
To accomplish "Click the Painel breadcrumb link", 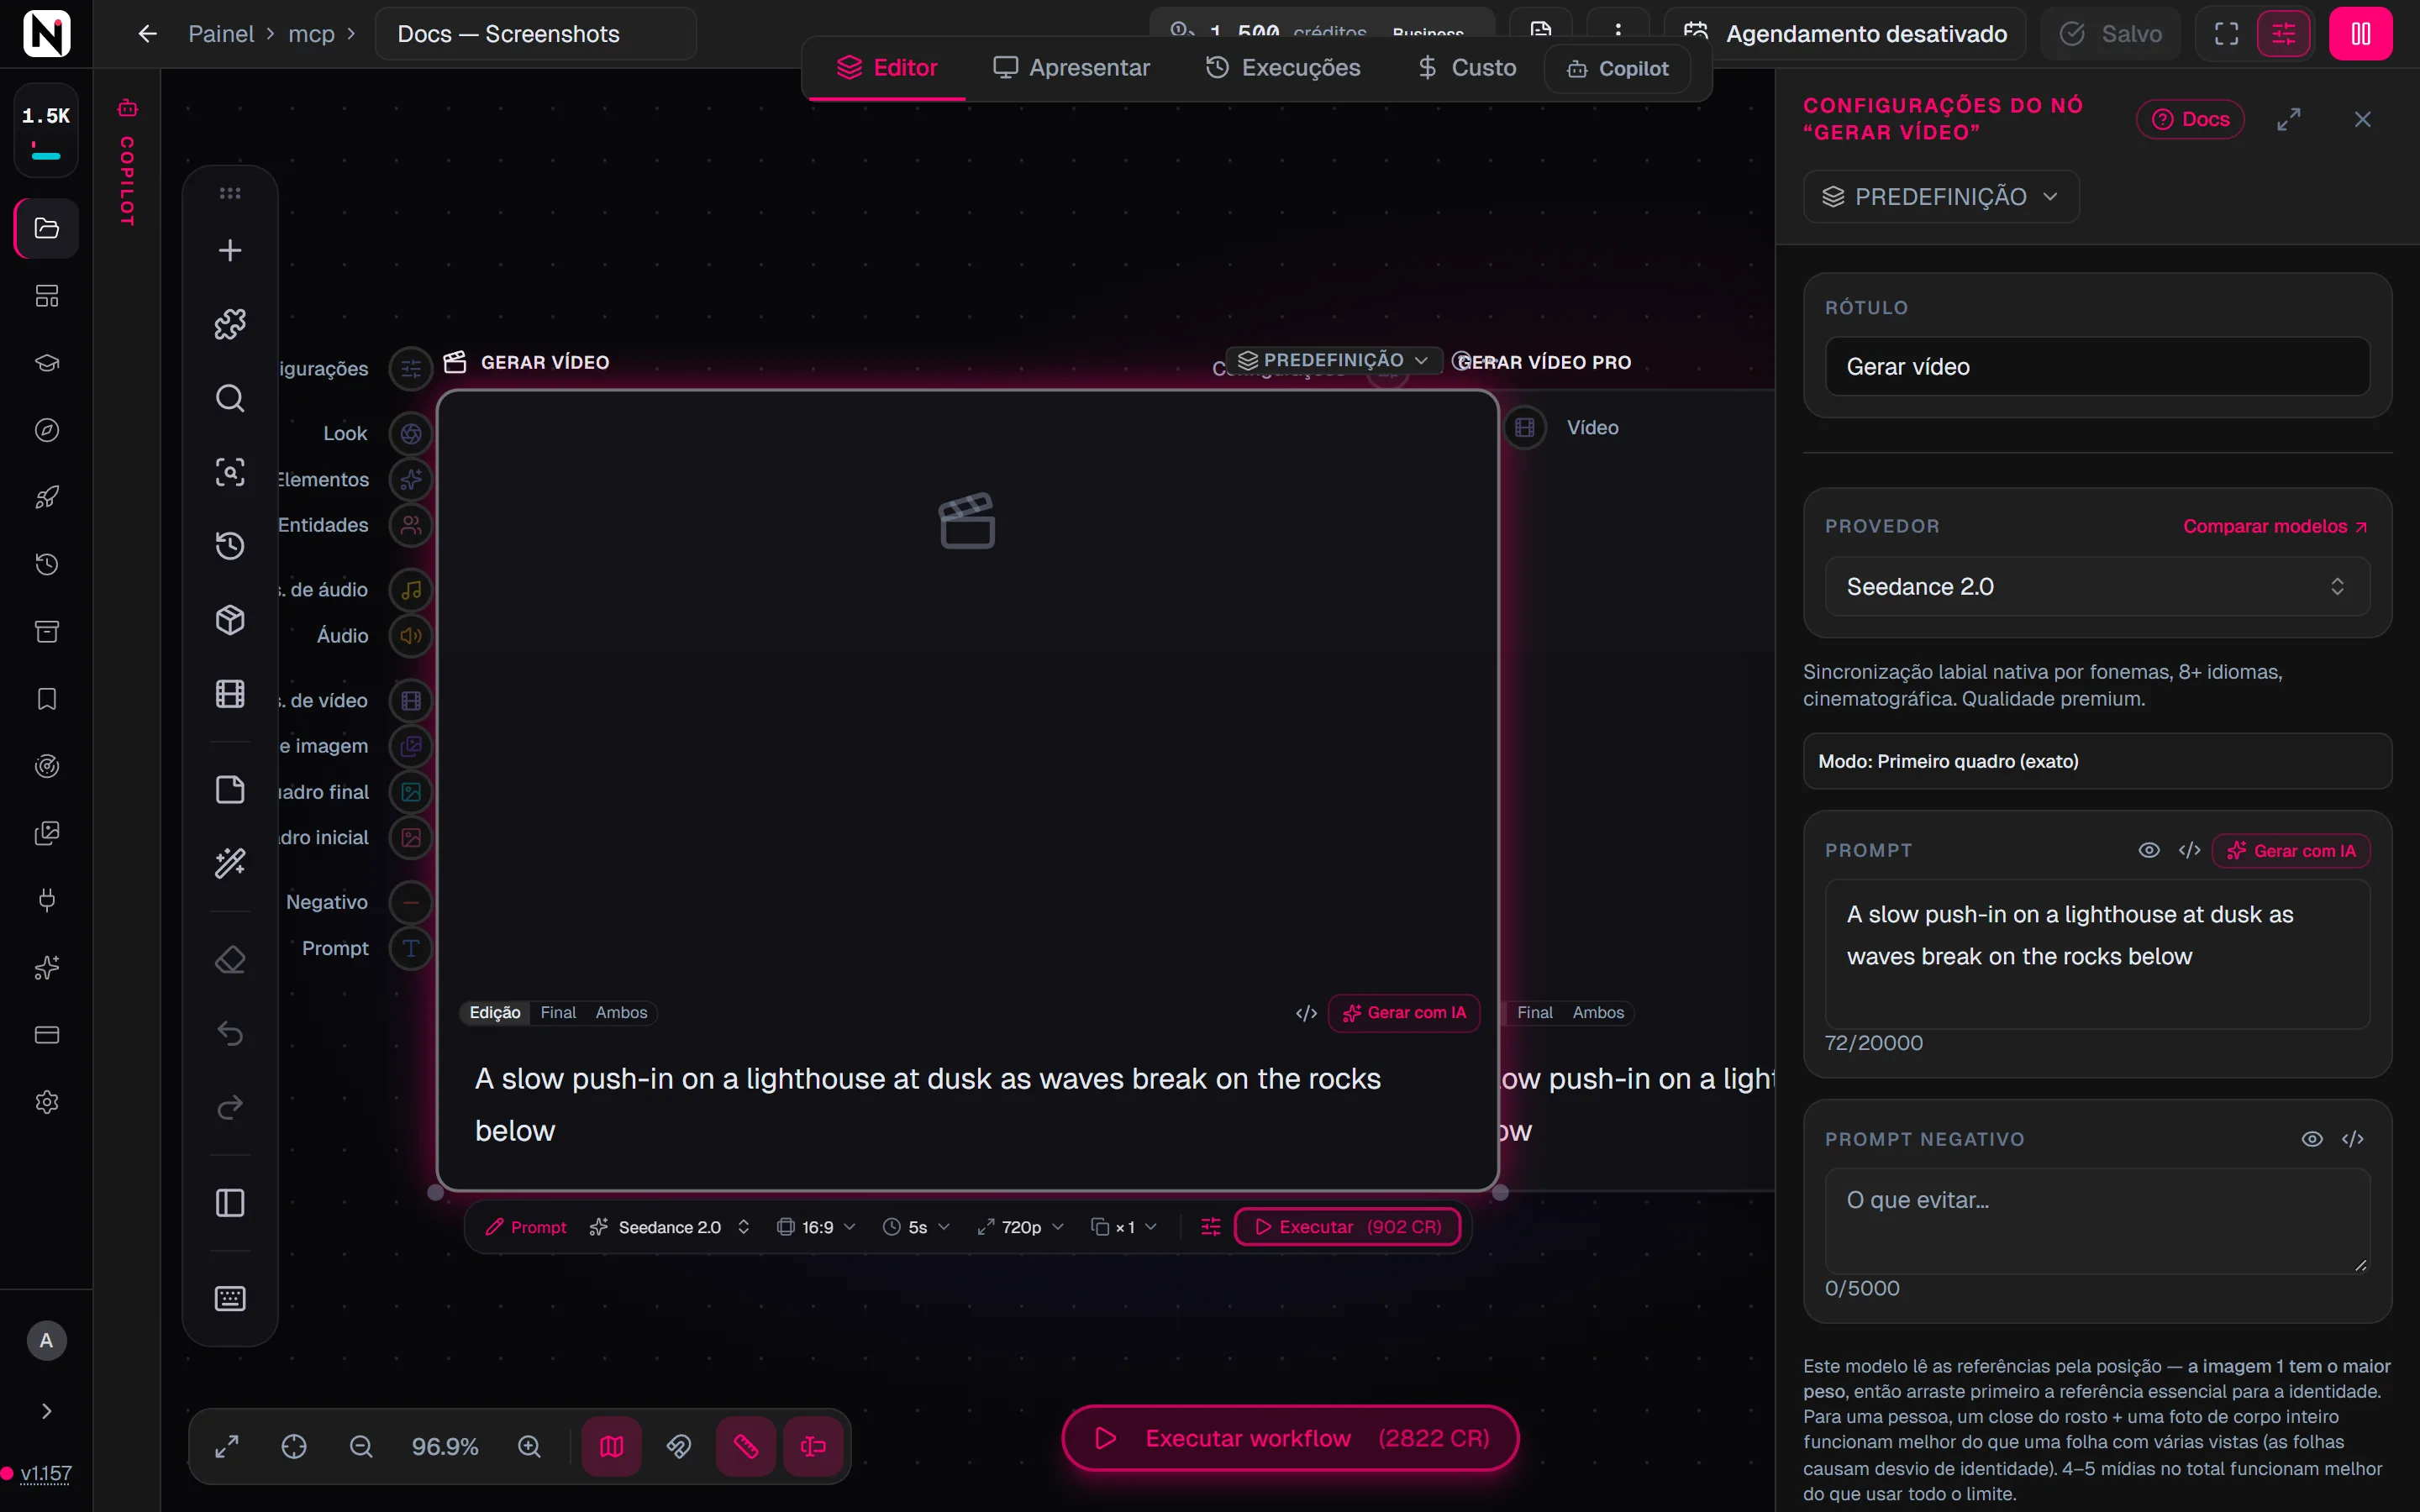I will pyautogui.click(x=221, y=34).
